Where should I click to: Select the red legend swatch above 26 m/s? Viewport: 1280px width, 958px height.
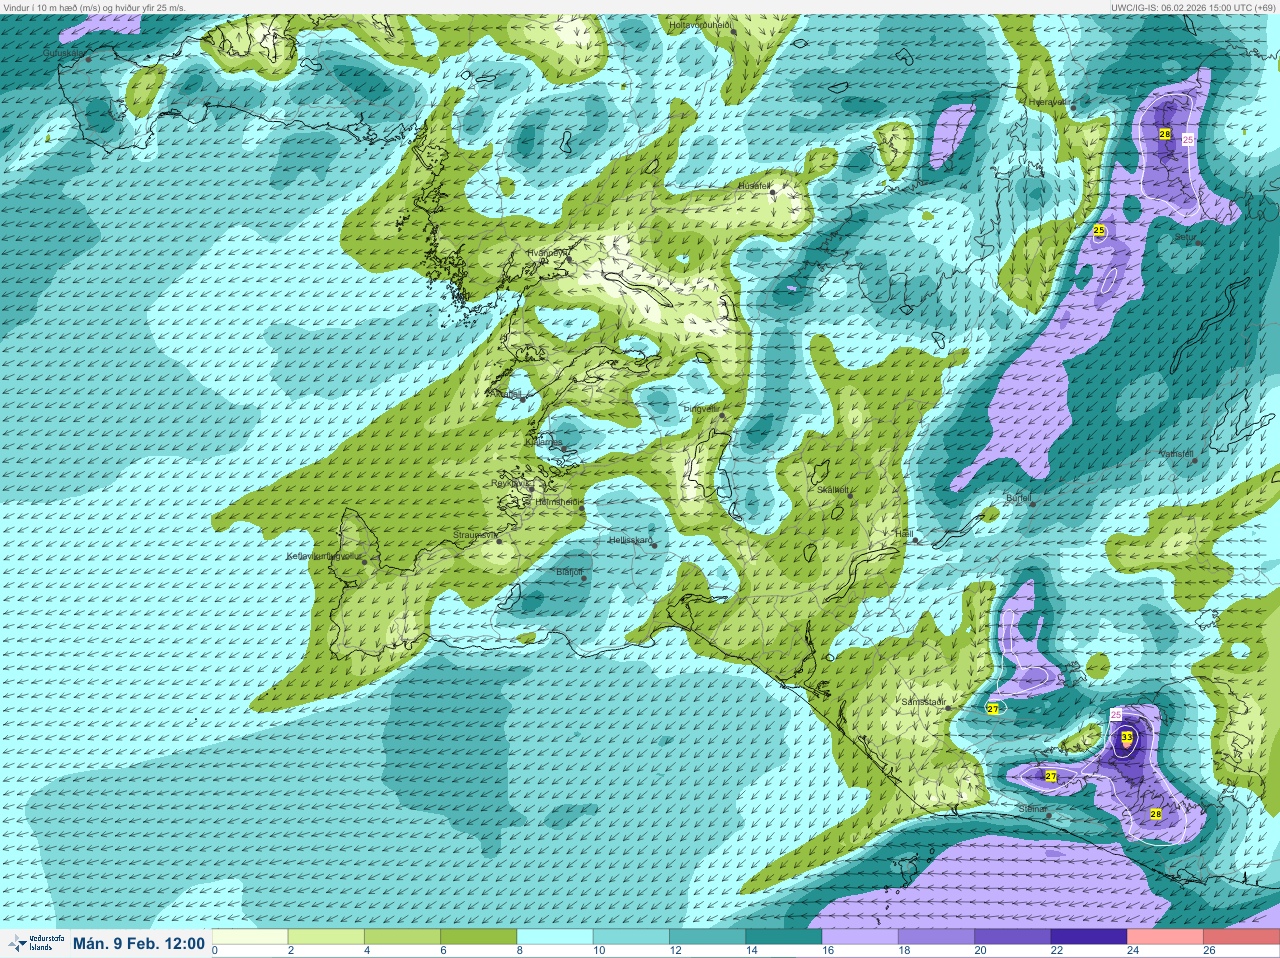[x=1240, y=936]
